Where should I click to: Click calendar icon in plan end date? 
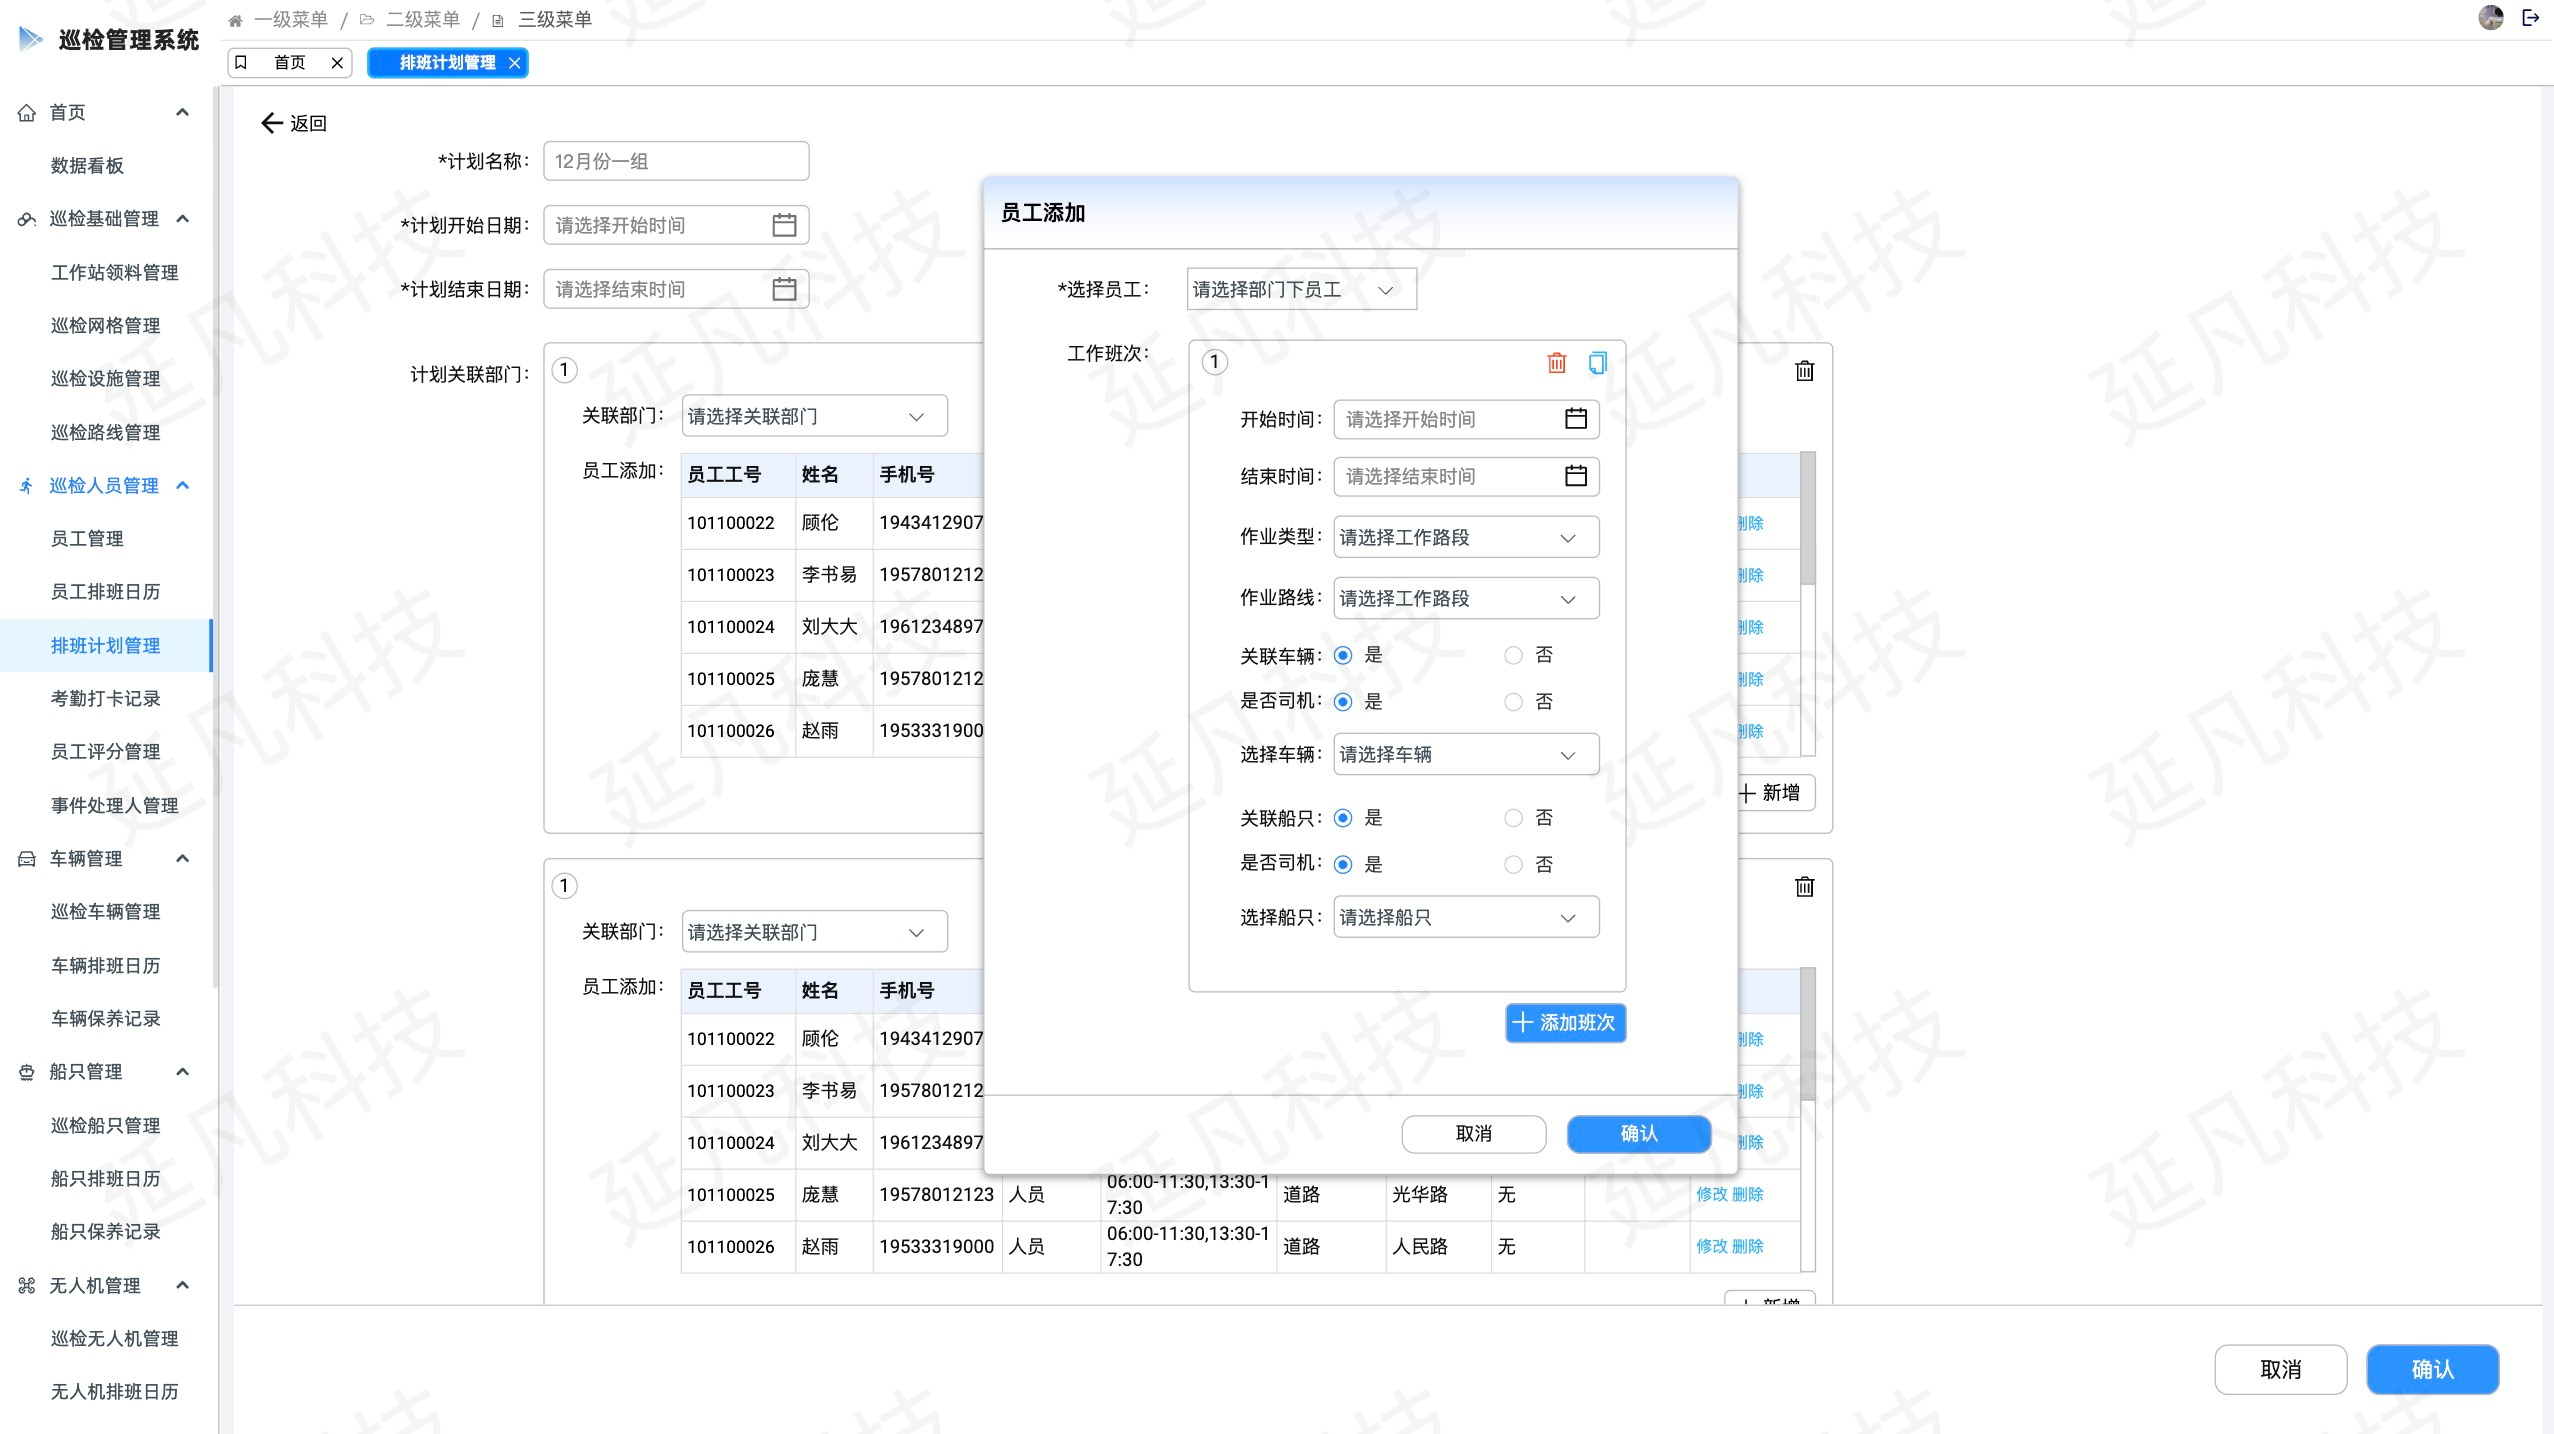point(784,289)
